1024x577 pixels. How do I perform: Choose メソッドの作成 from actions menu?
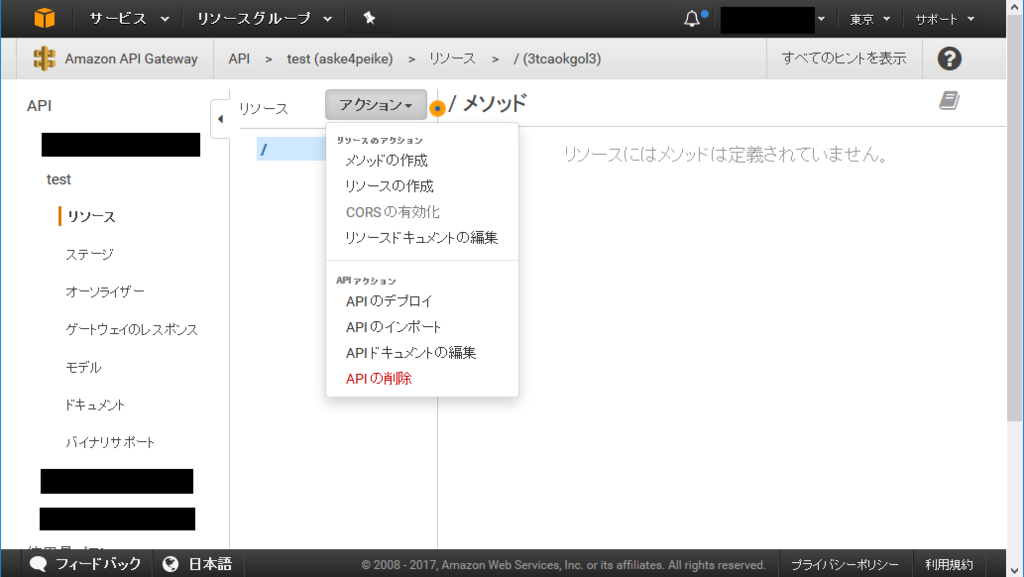click(386, 161)
